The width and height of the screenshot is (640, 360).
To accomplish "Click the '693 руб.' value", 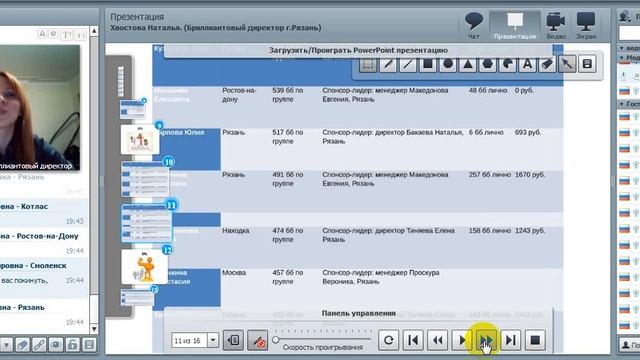I will tap(528, 133).
